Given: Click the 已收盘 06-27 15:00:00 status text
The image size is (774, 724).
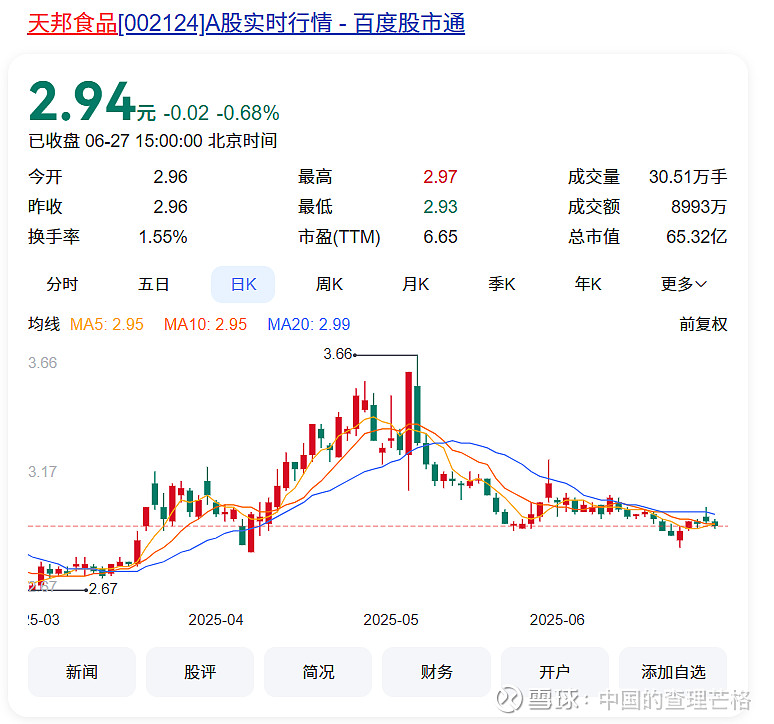Looking at the screenshot, I should (x=153, y=141).
